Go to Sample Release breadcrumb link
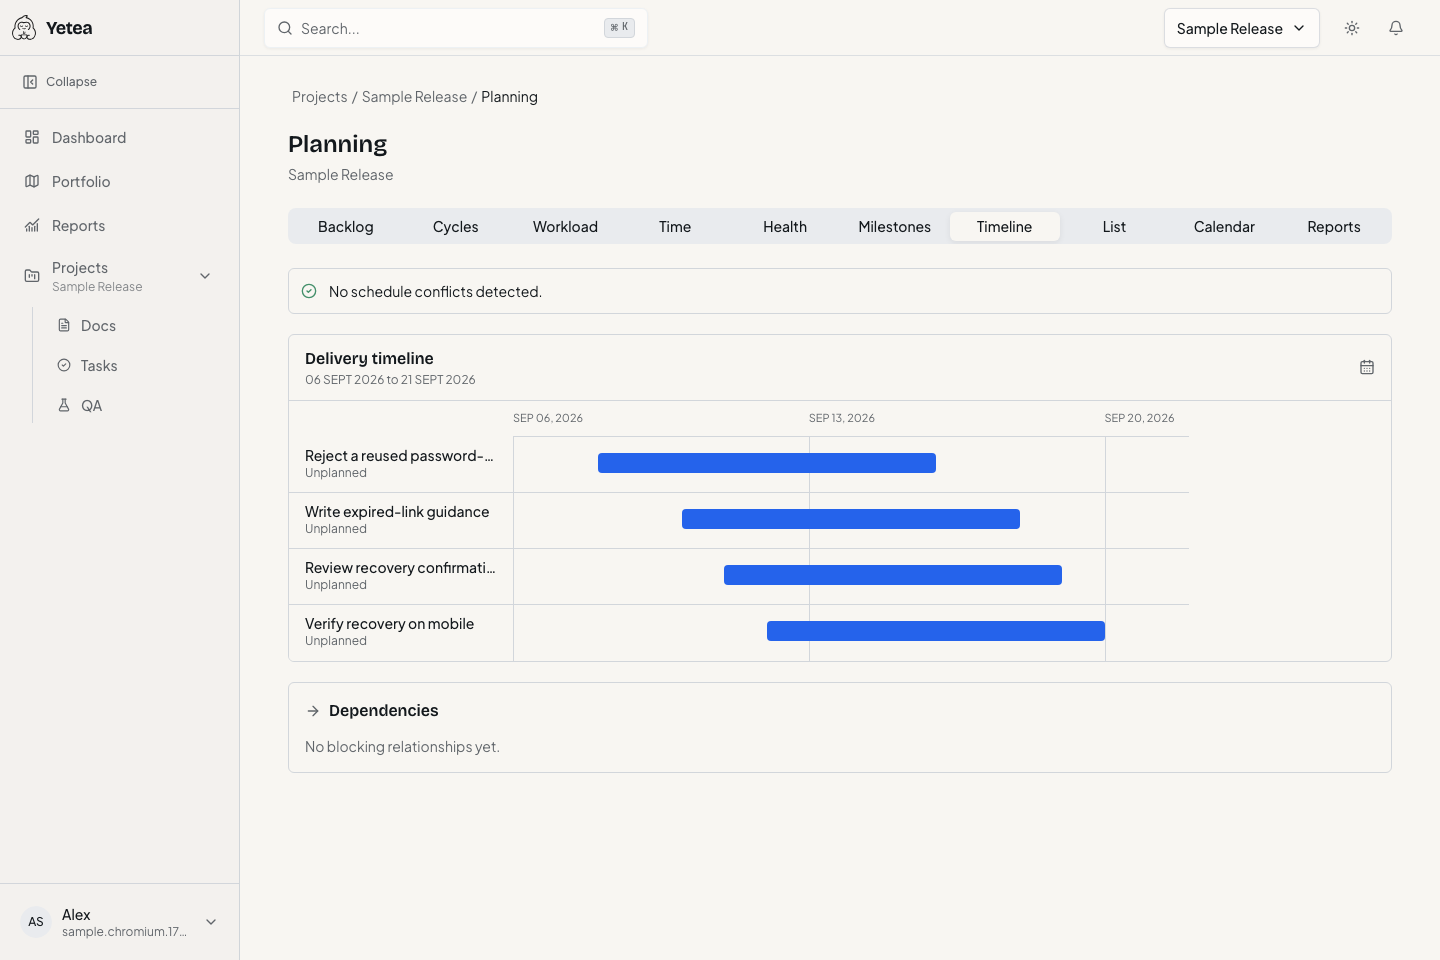1440x960 pixels. pyautogui.click(x=414, y=97)
